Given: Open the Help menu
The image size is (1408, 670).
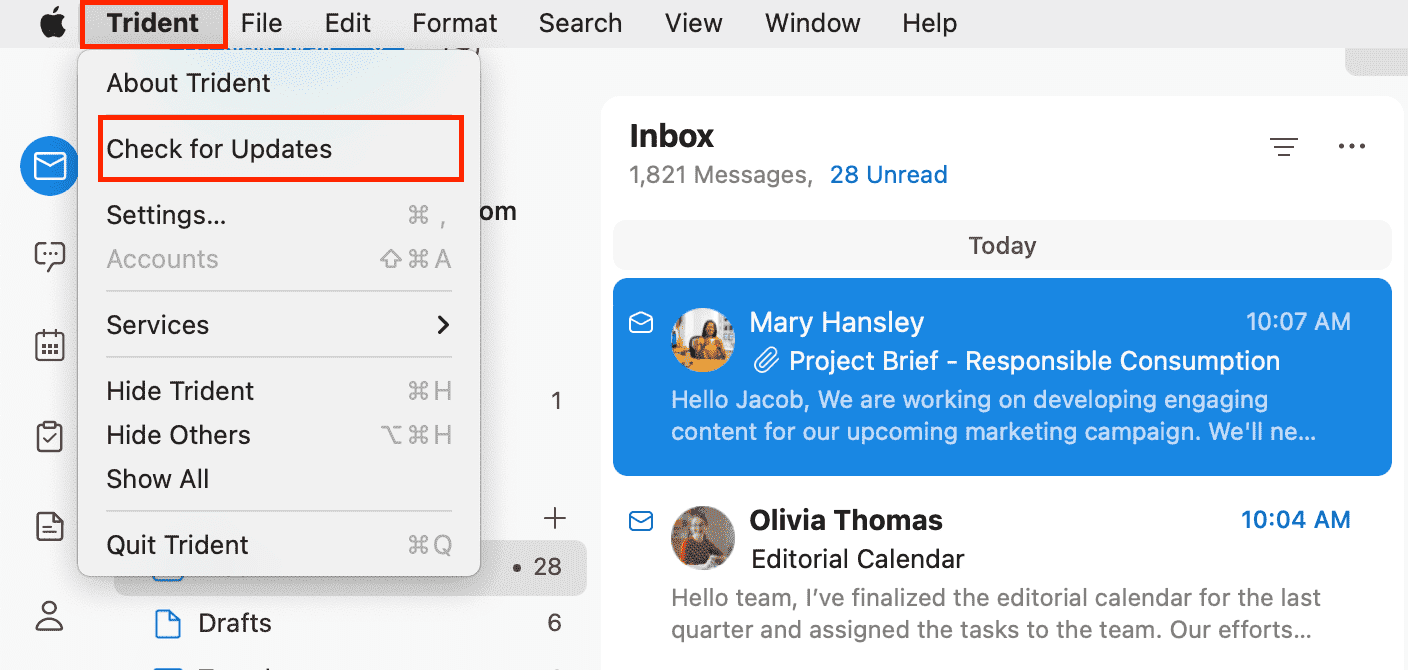Looking at the screenshot, I should [929, 23].
